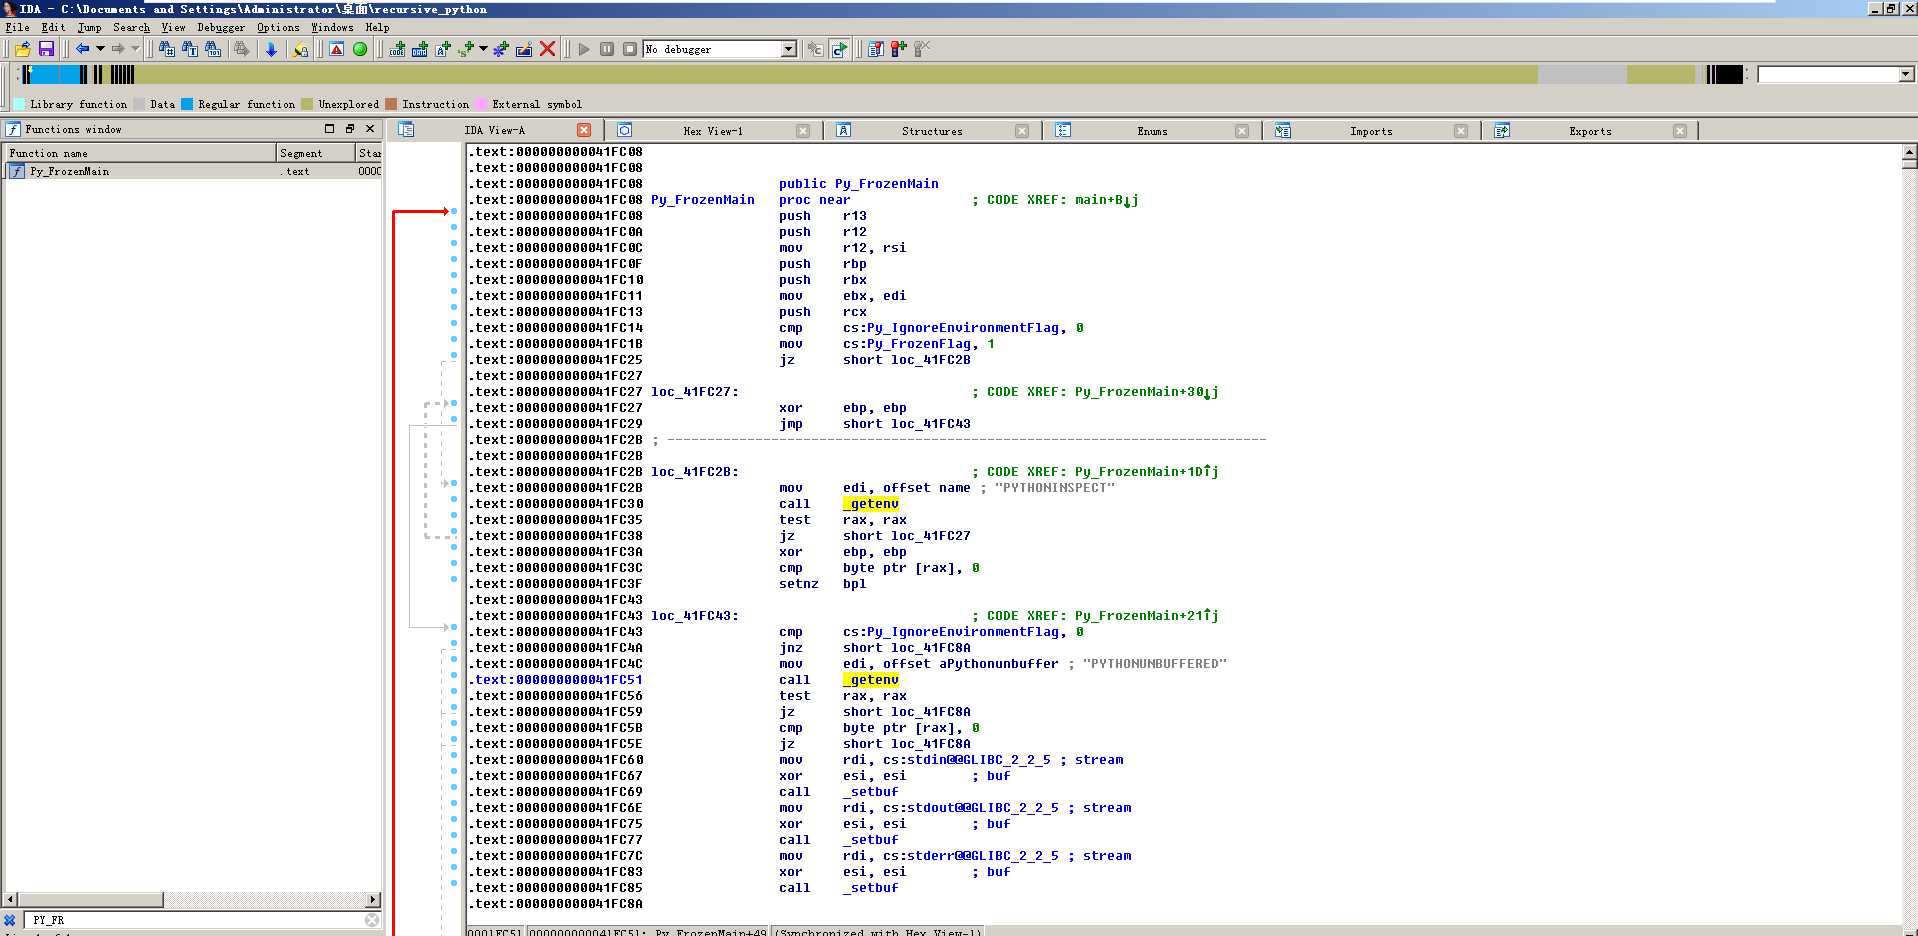Open the 'No debugger' selection dropdown

(x=789, y=49)
